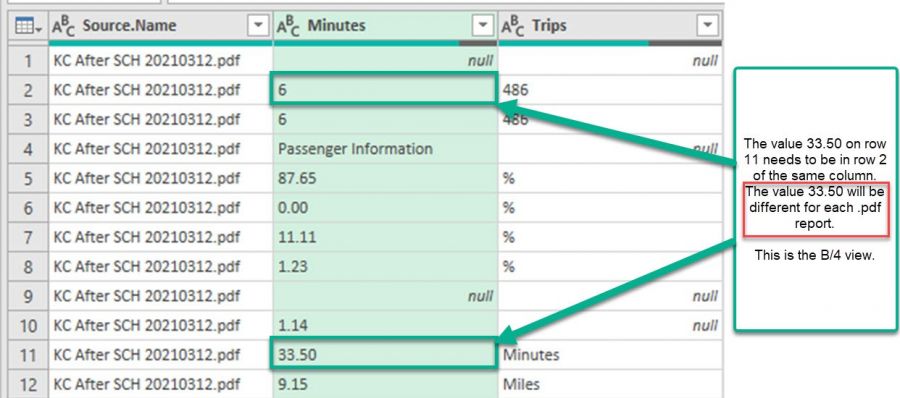Open the Minutes column filter dropdown

[x=483, y=25]
